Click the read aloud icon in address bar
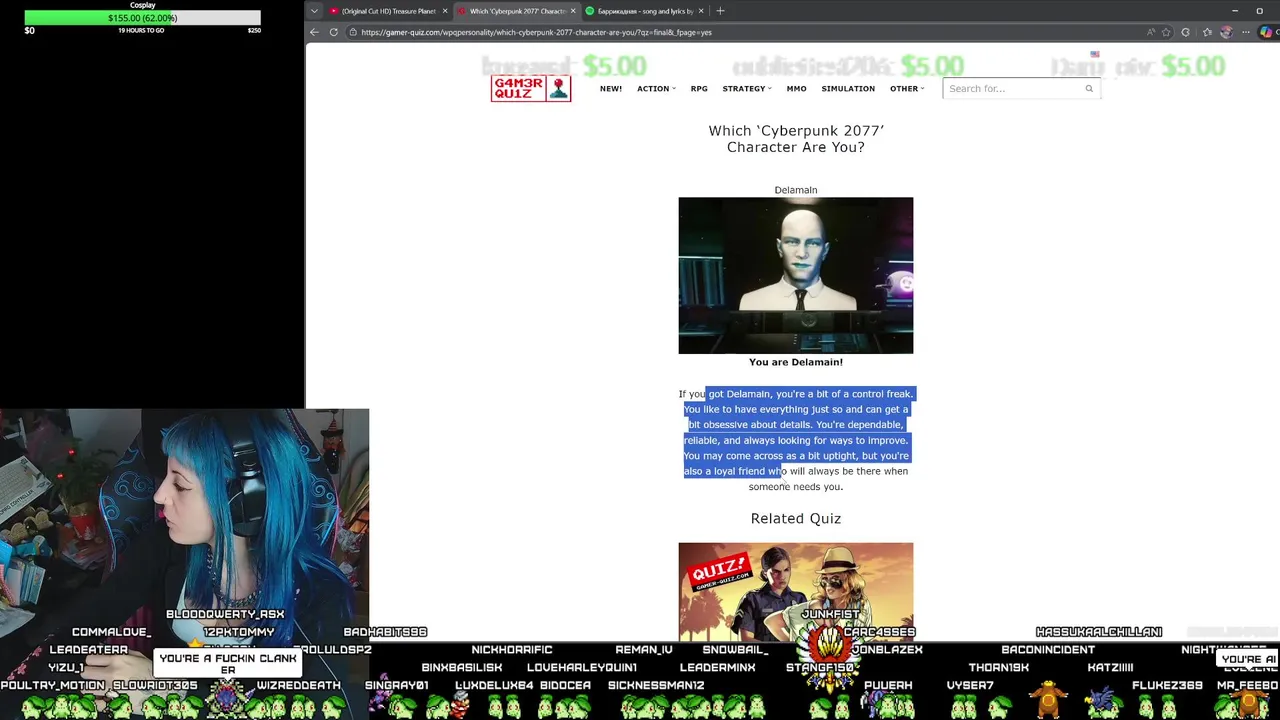Screen dimensions: 1280x720 tap(1151, 32)
